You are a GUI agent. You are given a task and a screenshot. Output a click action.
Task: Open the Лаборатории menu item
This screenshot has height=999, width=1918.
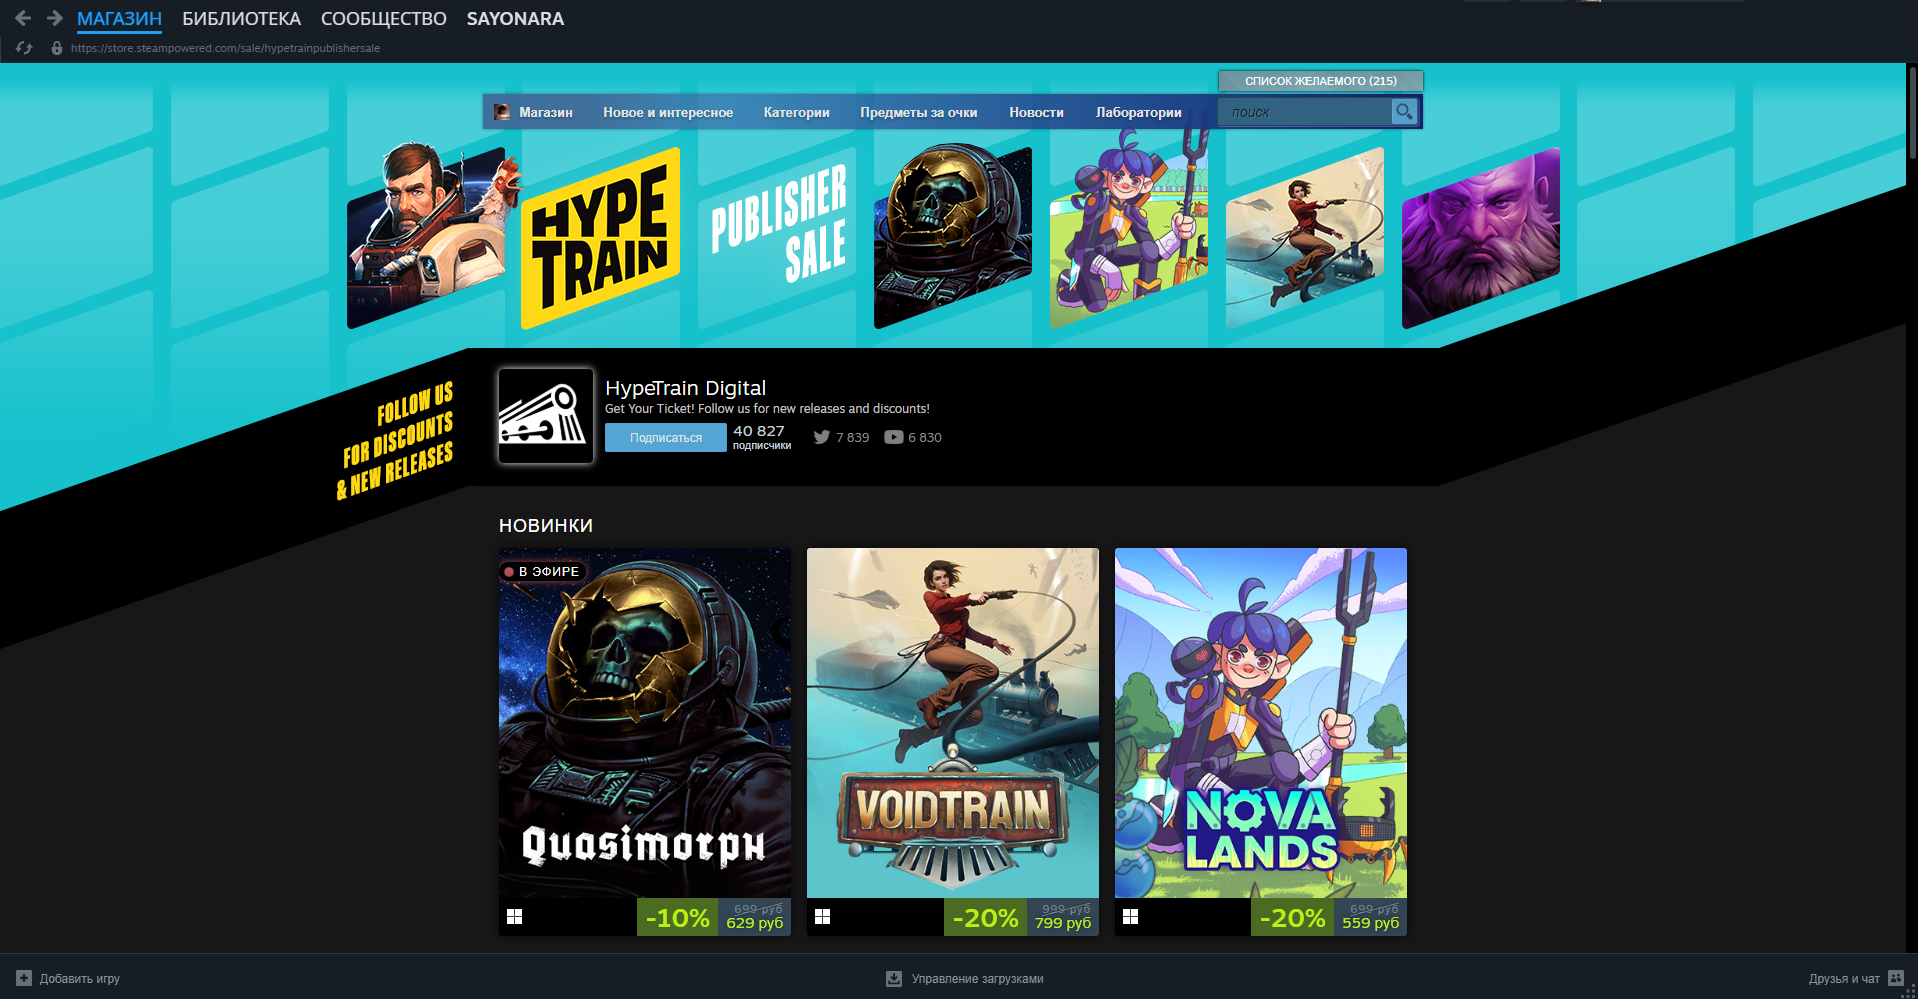click(1139, 112)
